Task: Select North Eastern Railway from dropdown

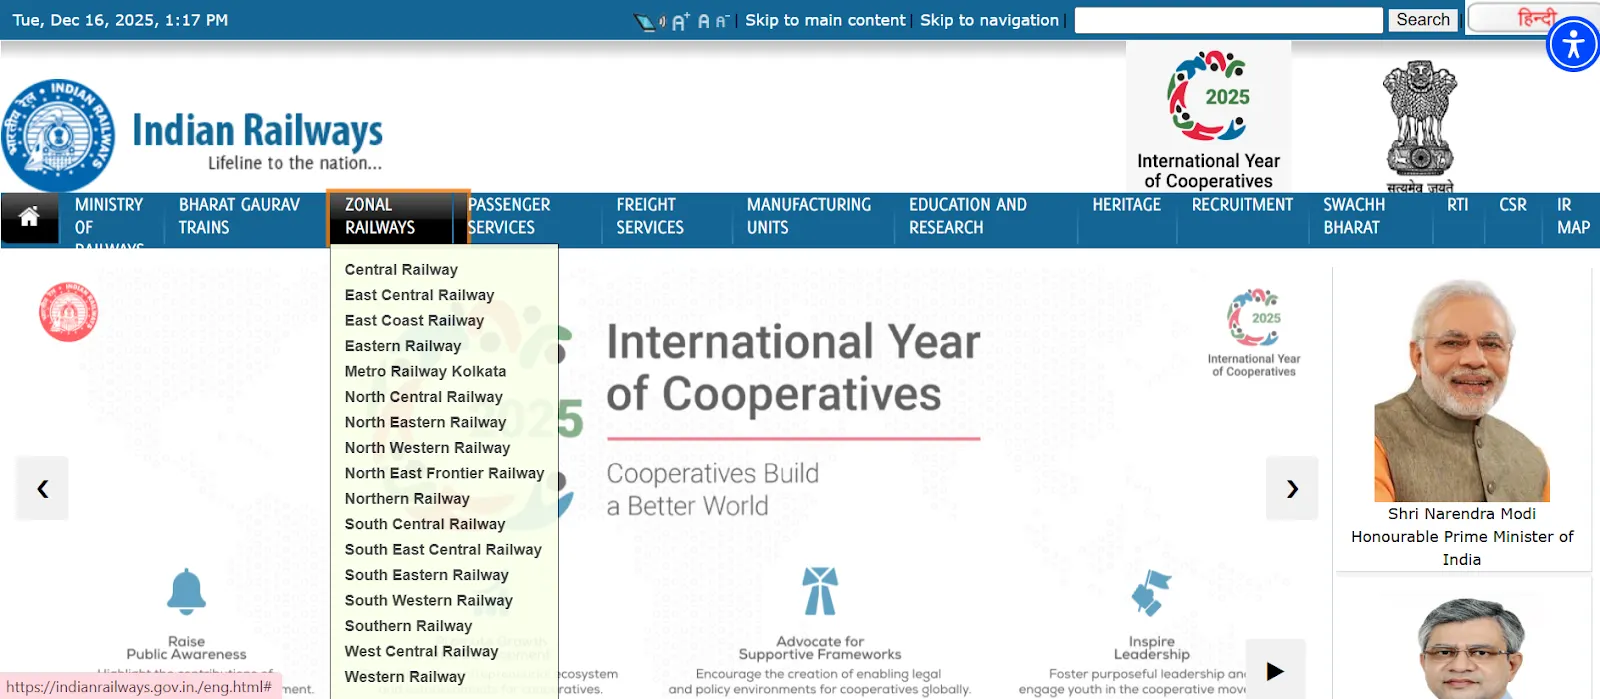Action: 425,422
